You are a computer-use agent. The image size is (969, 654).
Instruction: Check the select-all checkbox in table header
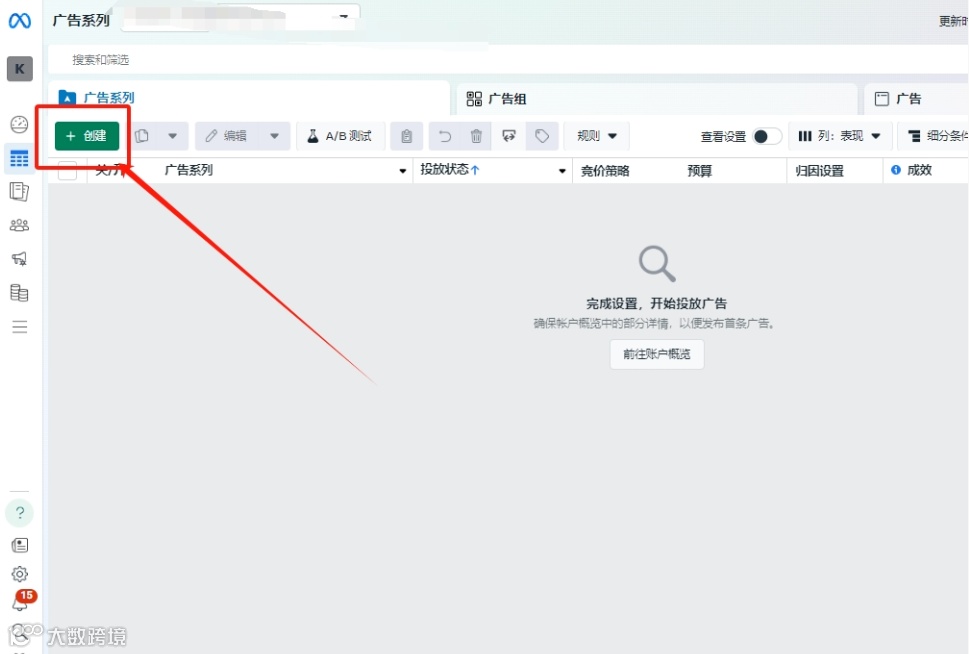click(67, 170)
